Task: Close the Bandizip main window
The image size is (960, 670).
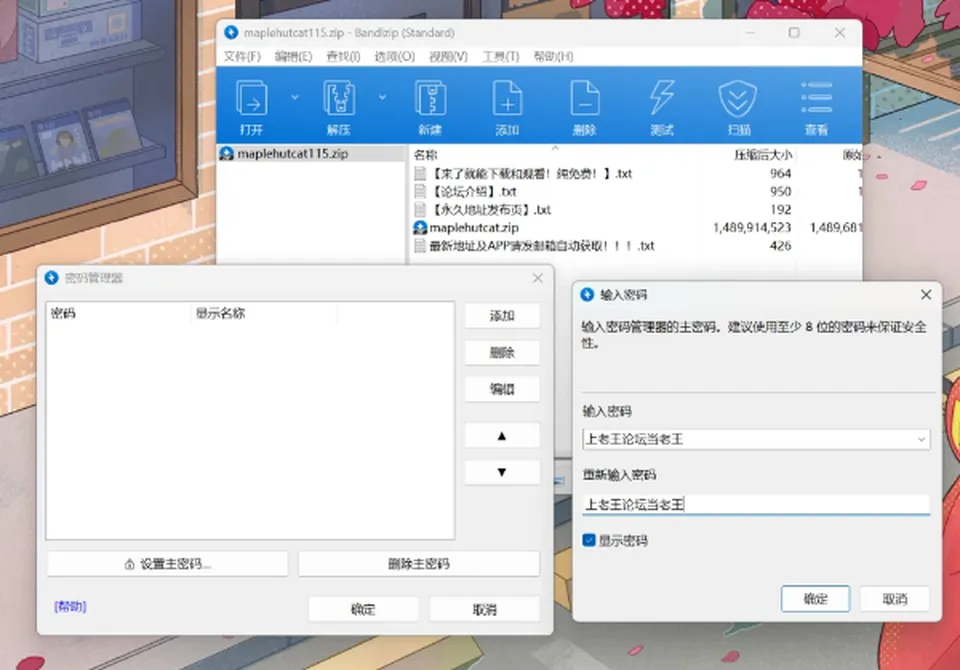Action: (x=839, y=32)
